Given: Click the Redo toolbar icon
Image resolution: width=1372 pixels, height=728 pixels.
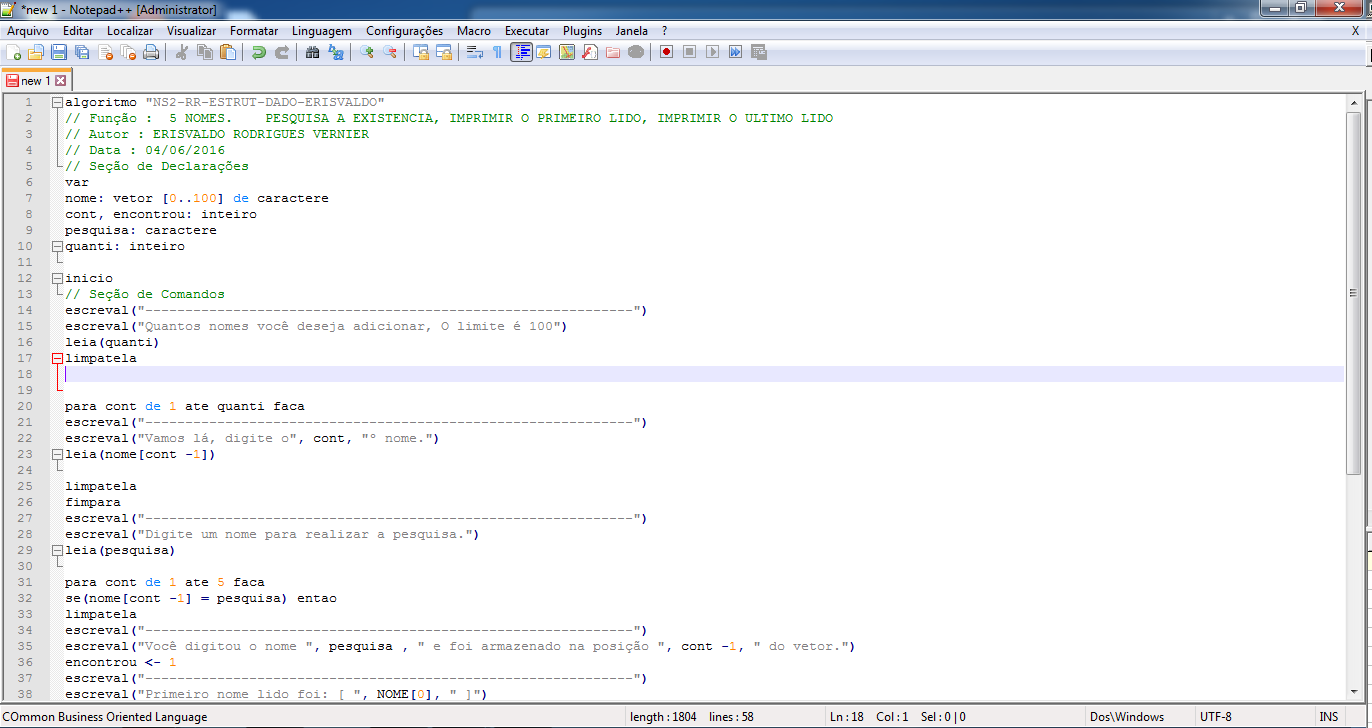Looking at the screenshot, I should tap(282, 52).
